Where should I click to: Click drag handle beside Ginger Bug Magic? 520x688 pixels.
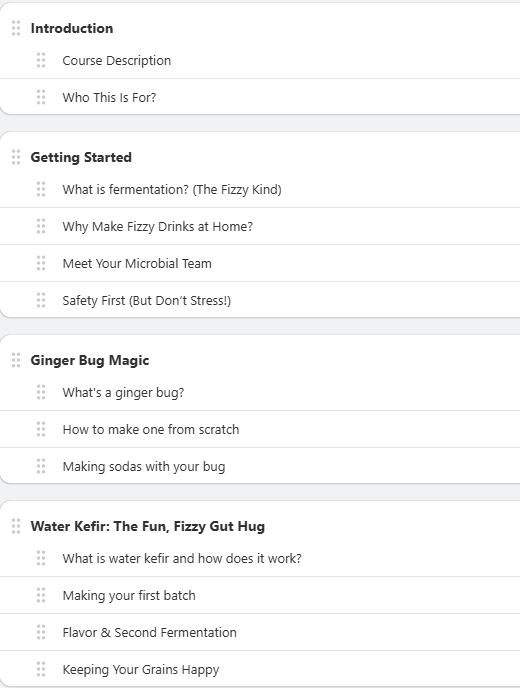[16, 360]
